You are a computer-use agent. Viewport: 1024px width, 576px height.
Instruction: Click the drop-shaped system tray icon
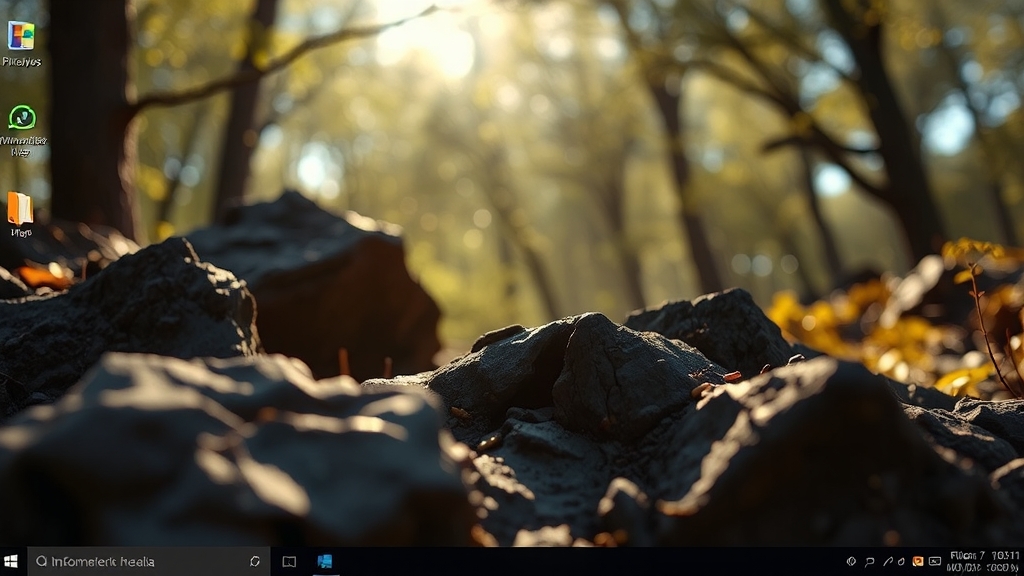pos(901,561)
